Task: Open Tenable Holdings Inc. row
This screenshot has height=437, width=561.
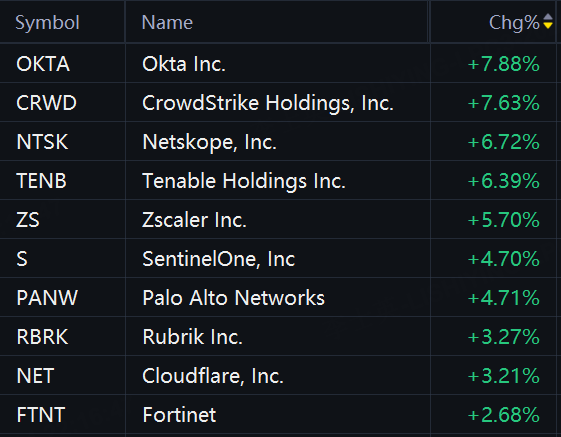Action: click(278, 181)
